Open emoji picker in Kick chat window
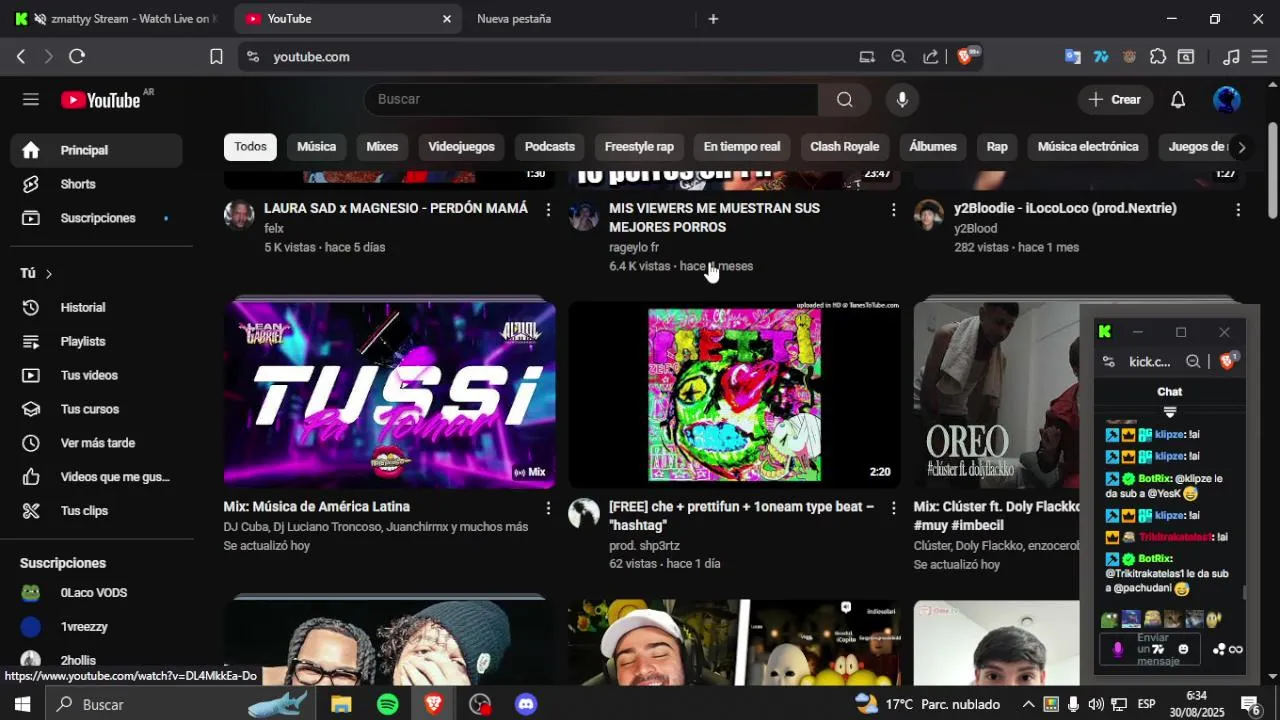Viewport: 1280px width, 720px height. coord(1184,649)
